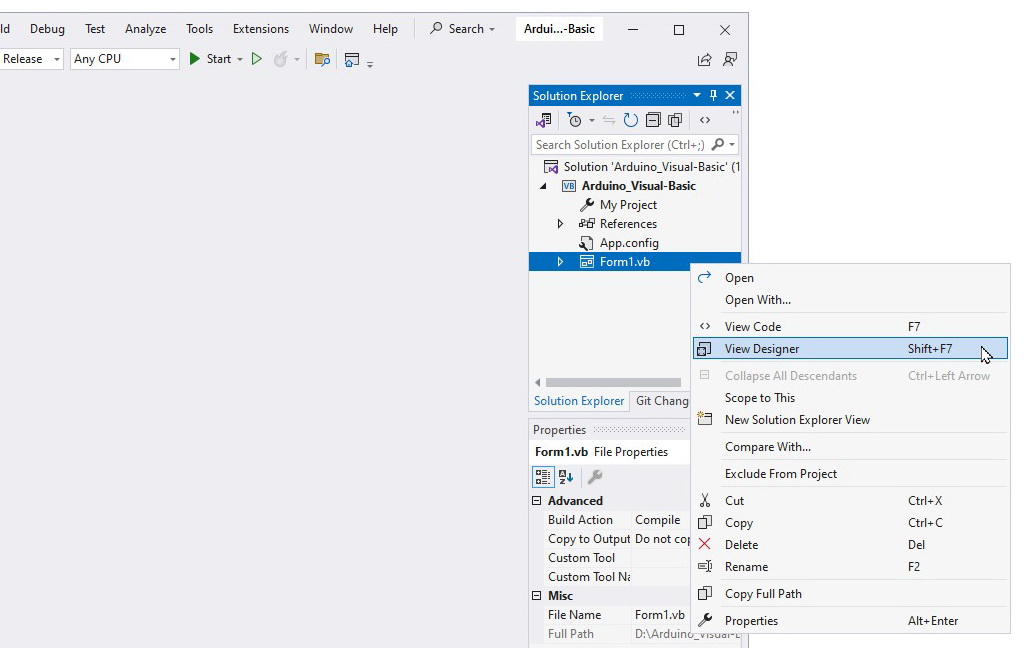The image size is (1024, 648).
Task: Enable Categorized view in Properties panel
Action: click(543, 477)
